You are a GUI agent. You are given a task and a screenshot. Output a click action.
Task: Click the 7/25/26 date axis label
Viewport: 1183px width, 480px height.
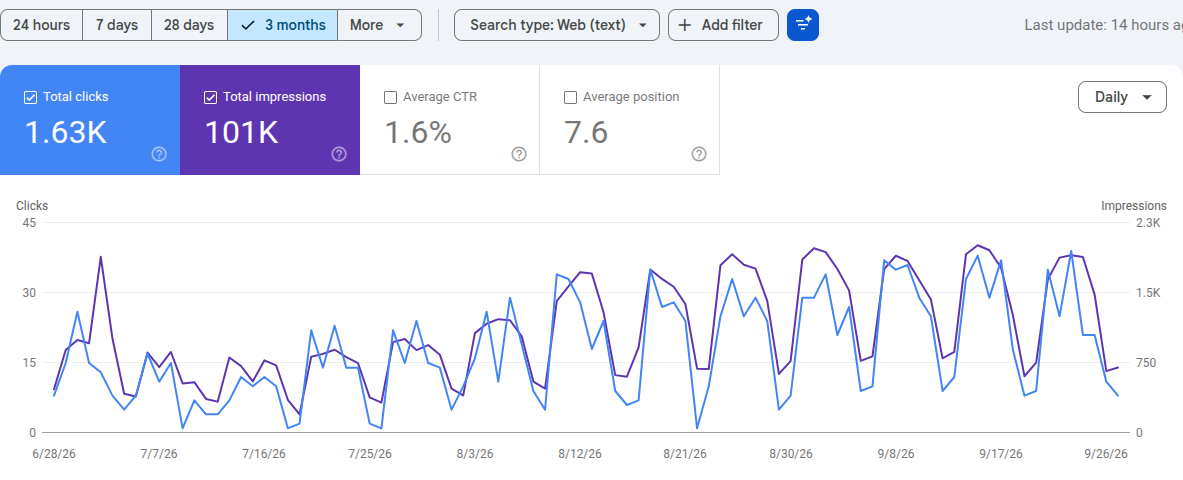pos(370,454)
